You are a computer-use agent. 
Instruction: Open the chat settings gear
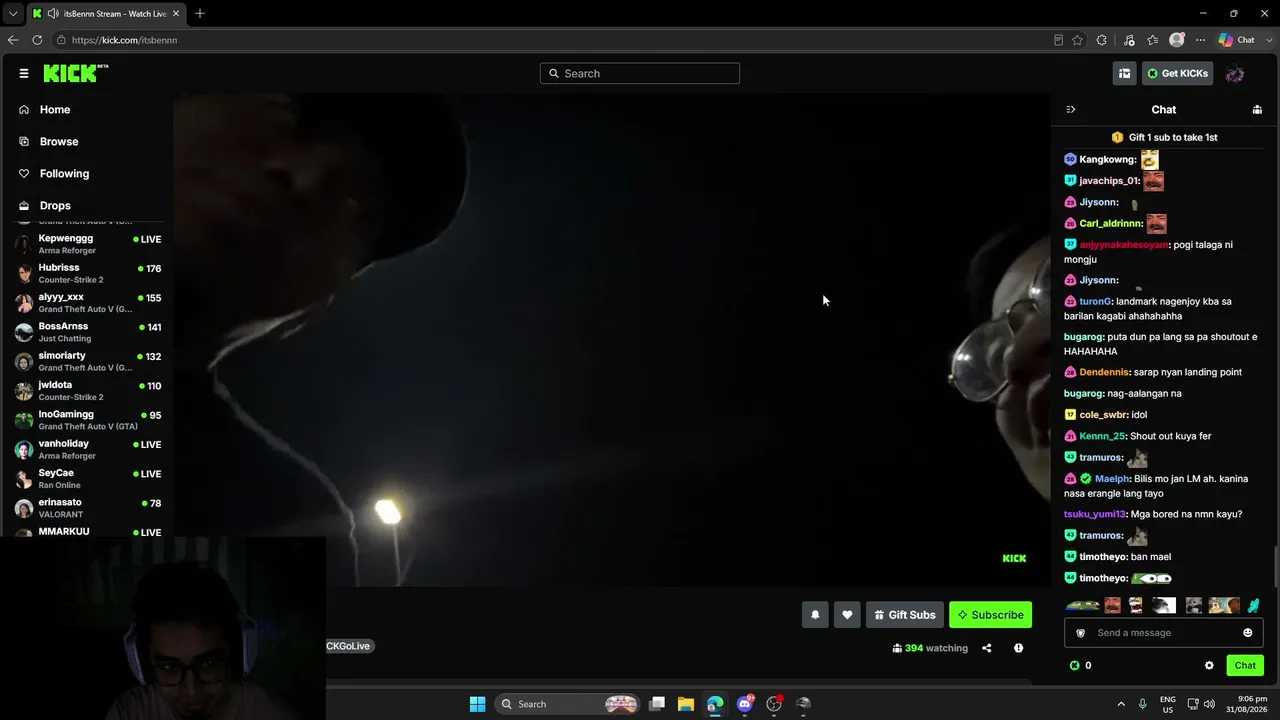coord(1209,665)
